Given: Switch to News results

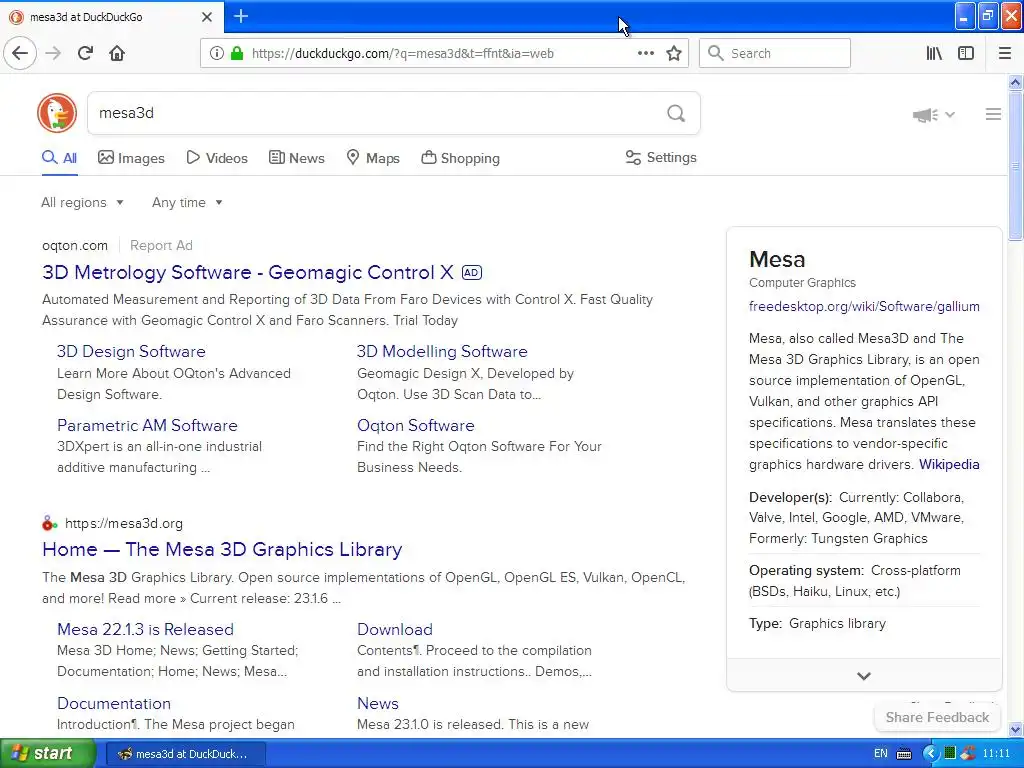Looking at the screenshot, I should tap(296, 158).
